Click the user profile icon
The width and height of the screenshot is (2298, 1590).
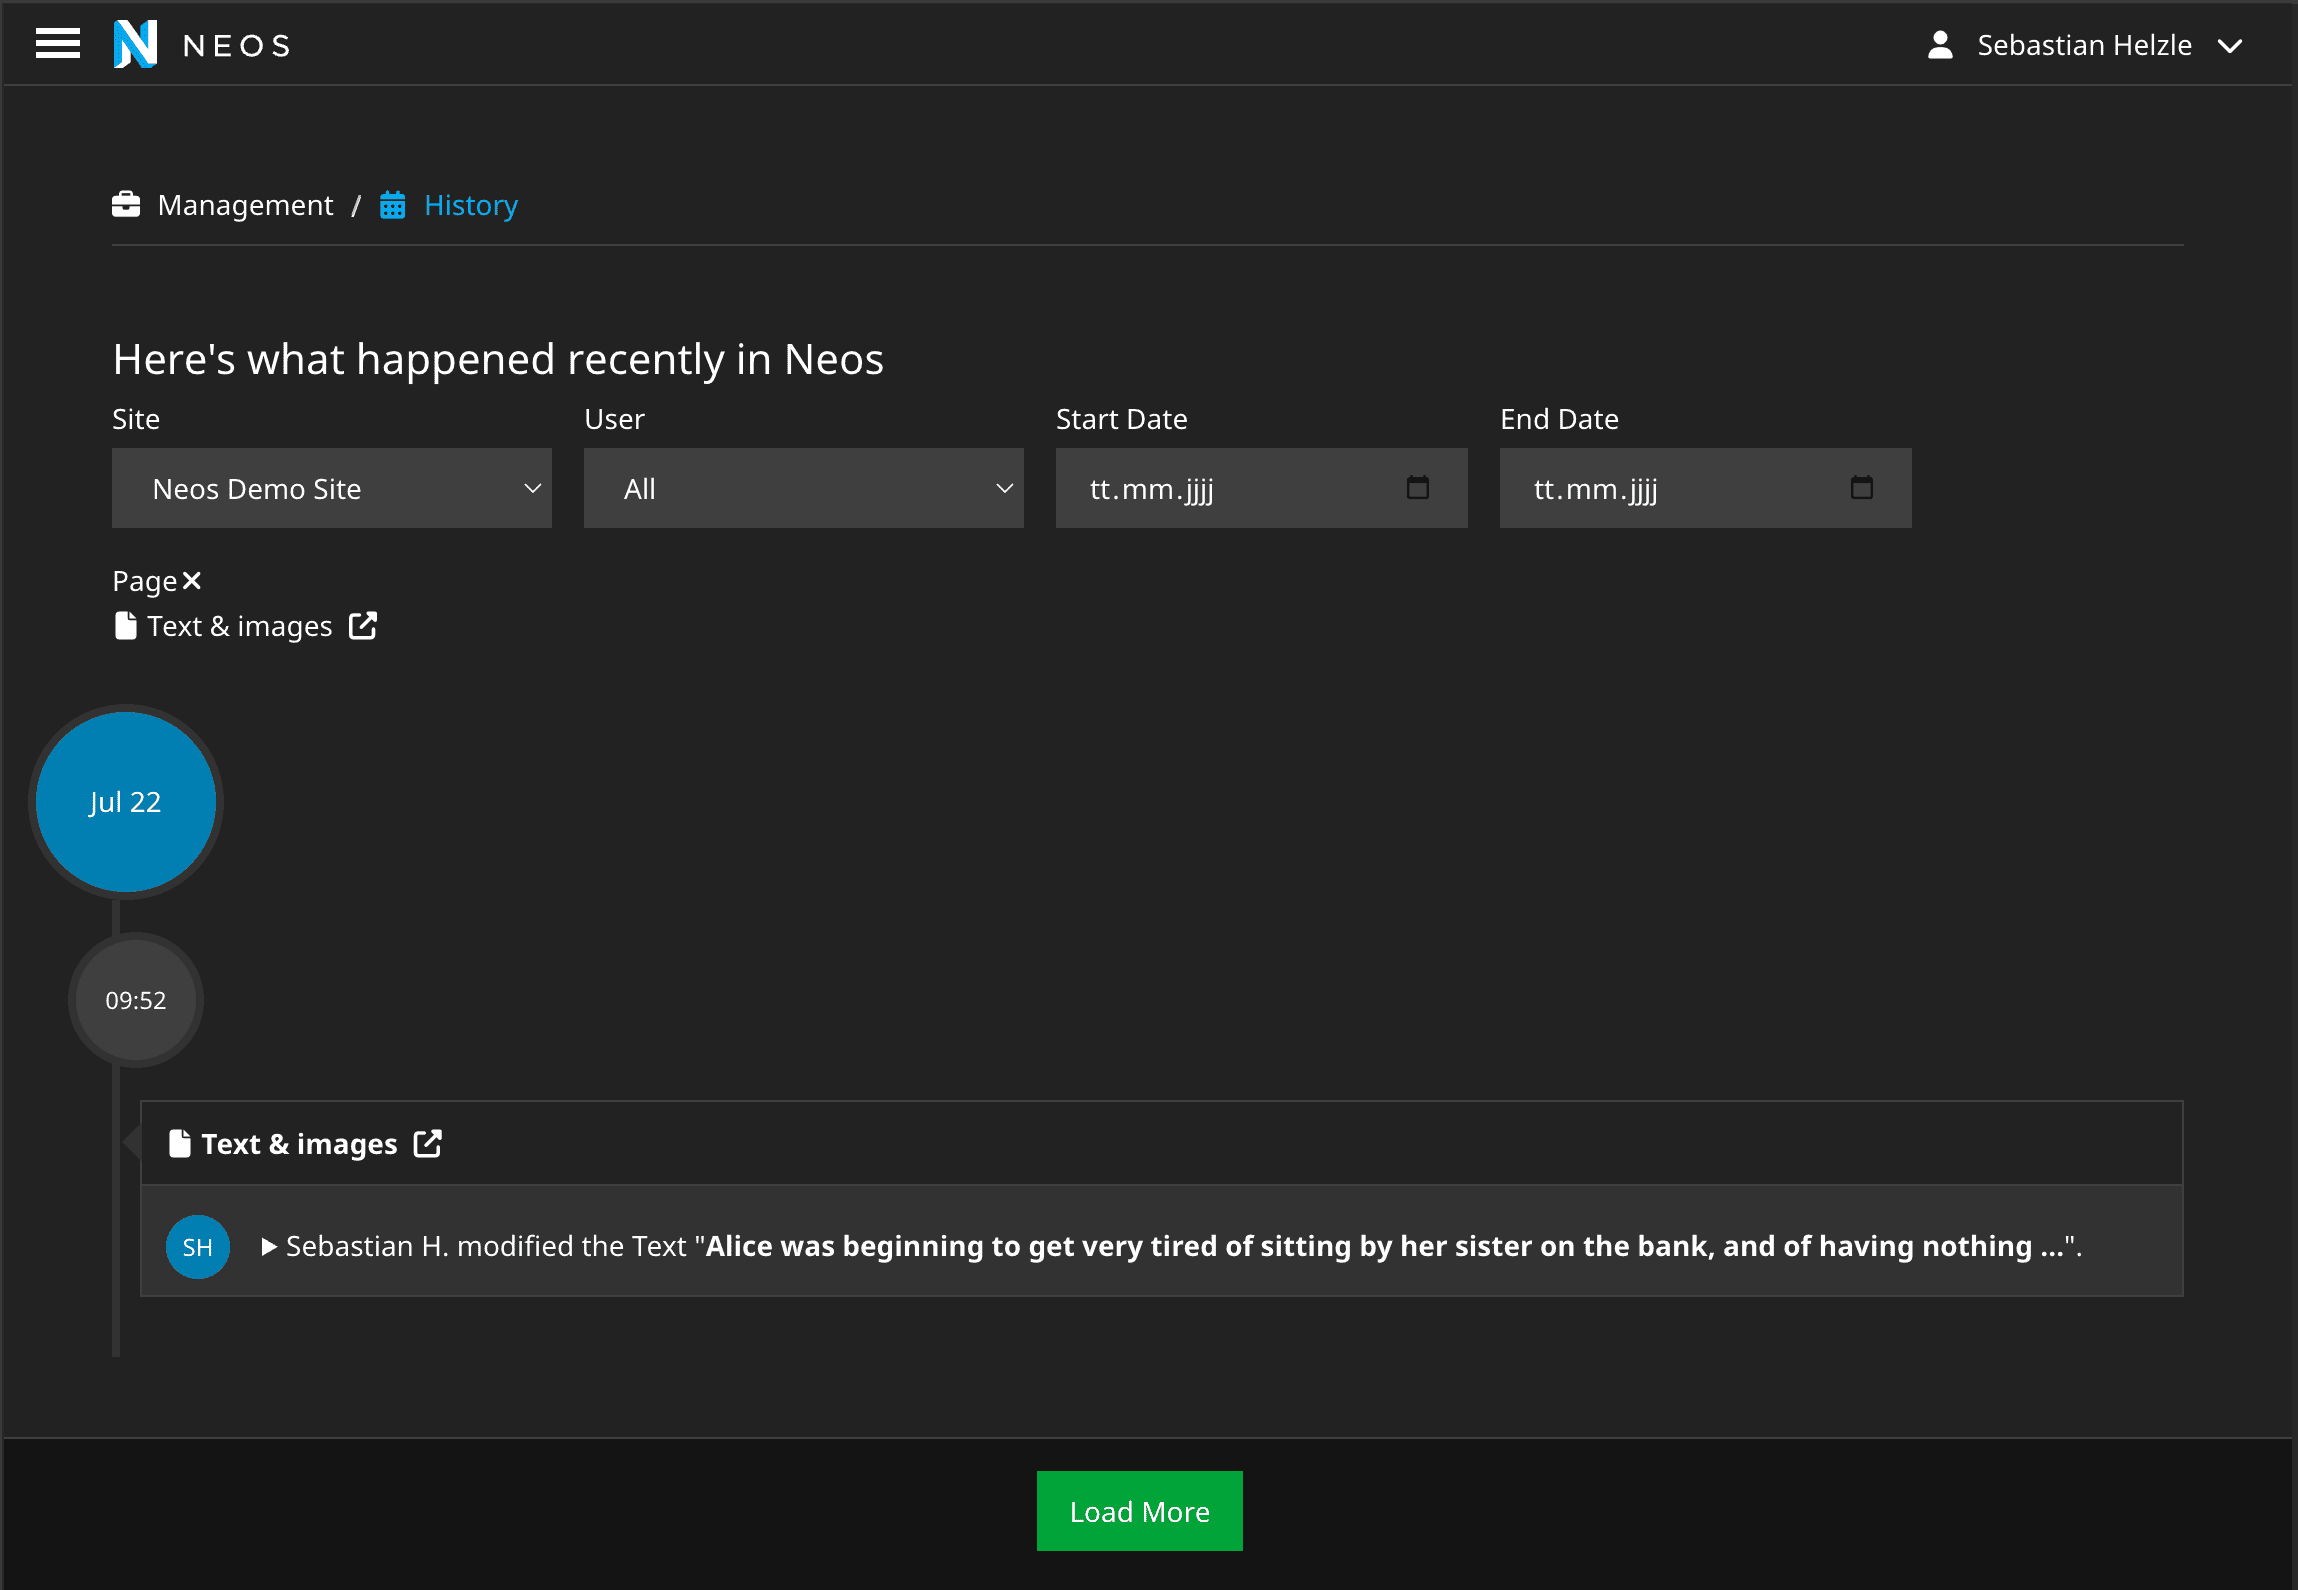point(1940,45)
